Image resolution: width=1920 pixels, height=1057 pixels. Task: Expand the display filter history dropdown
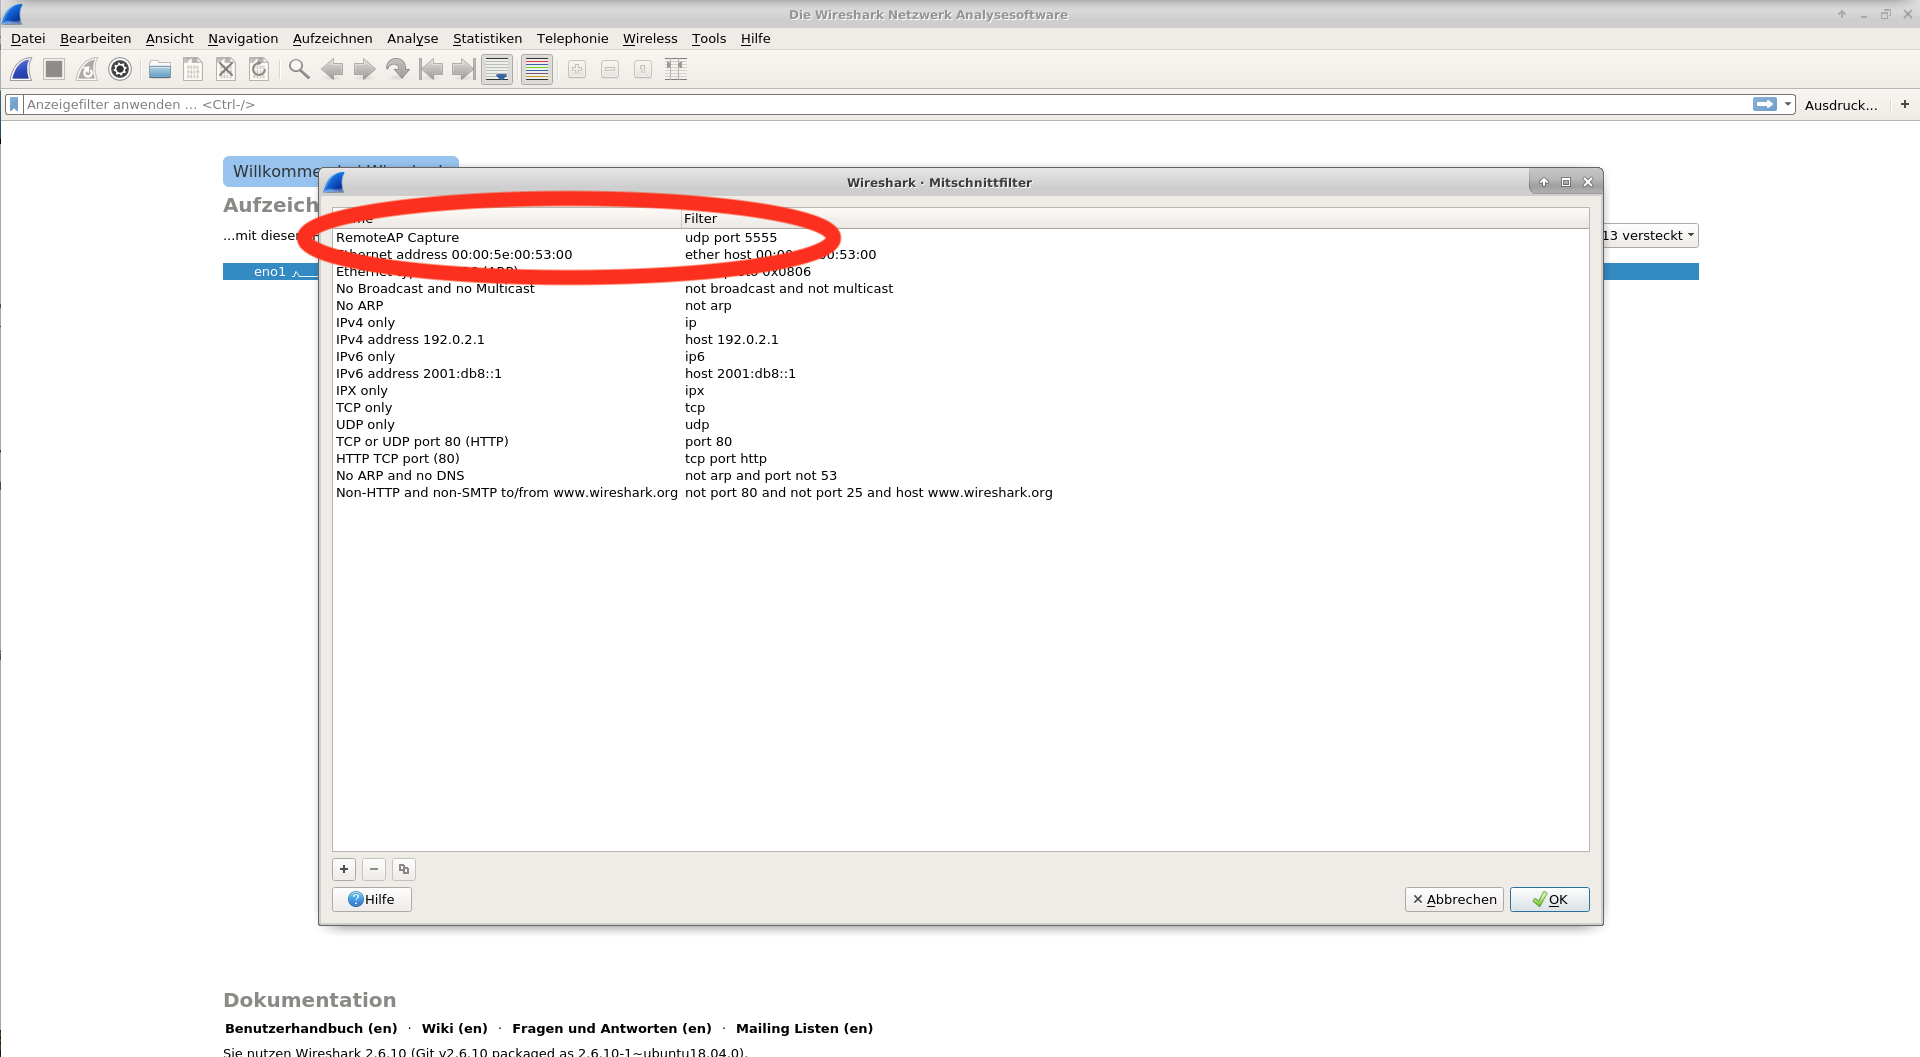(1788, 104)
